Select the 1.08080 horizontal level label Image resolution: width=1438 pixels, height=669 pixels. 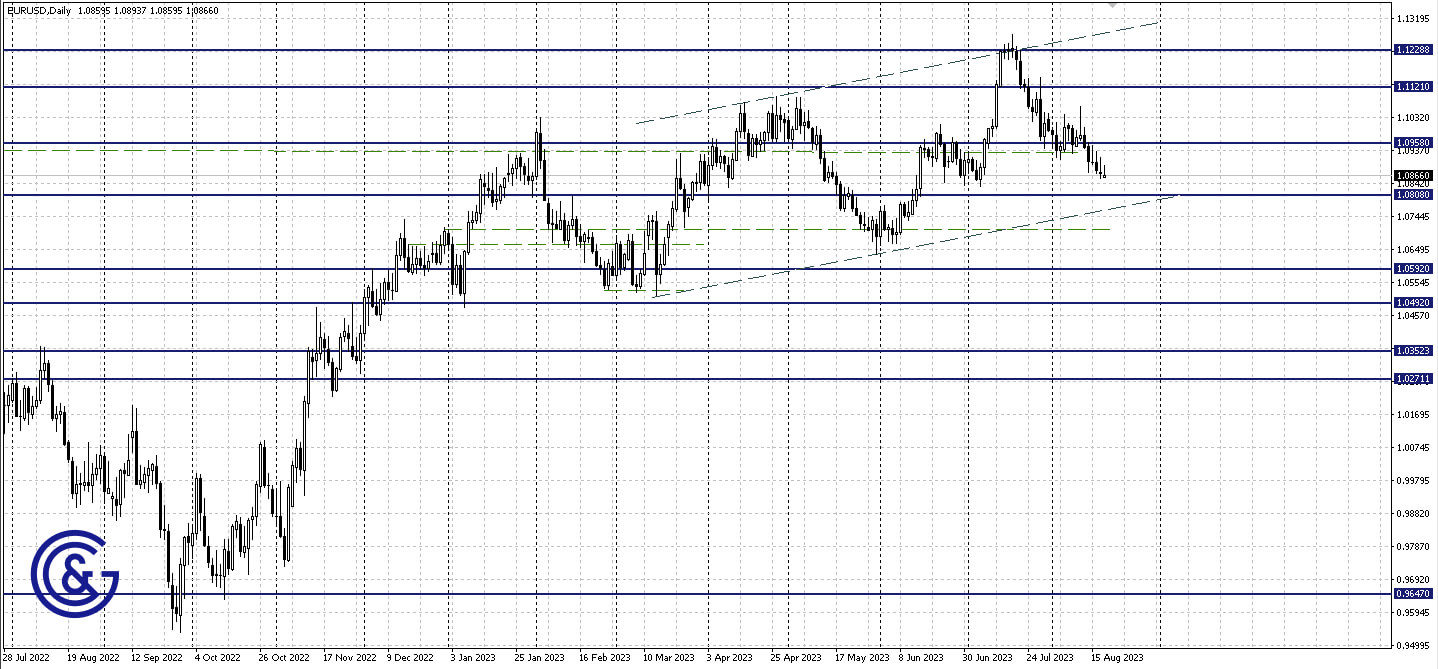coord(1412,195)
